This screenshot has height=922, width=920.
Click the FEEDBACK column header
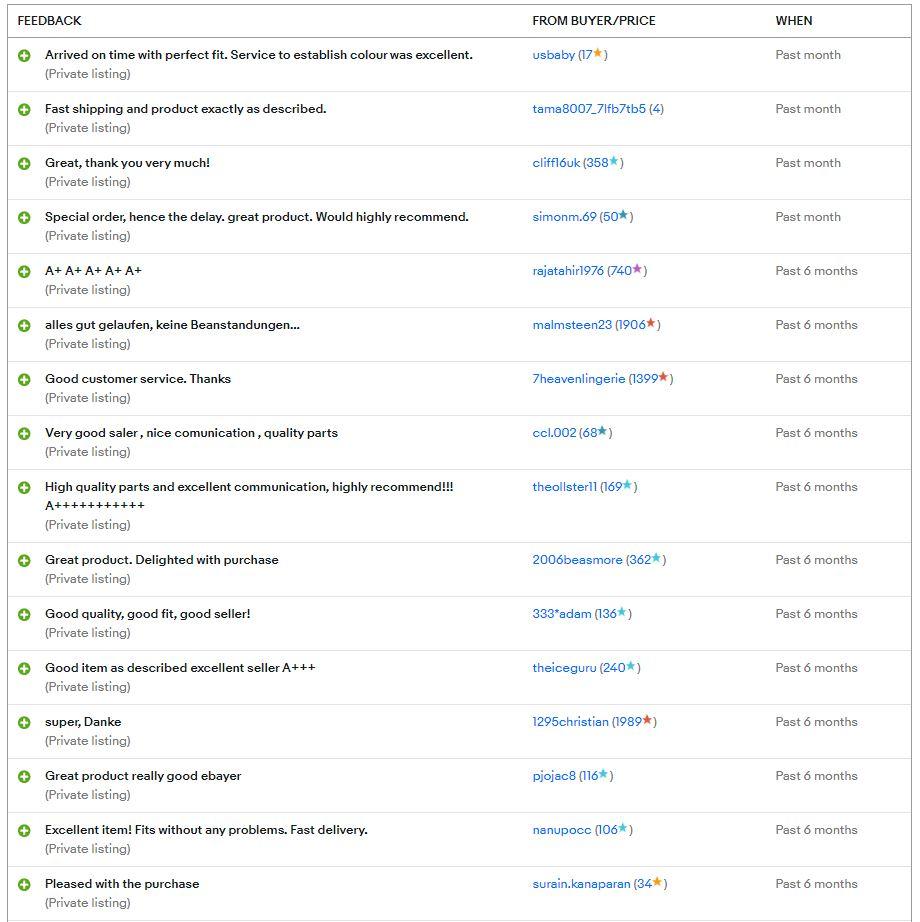[x=49, y=21]
